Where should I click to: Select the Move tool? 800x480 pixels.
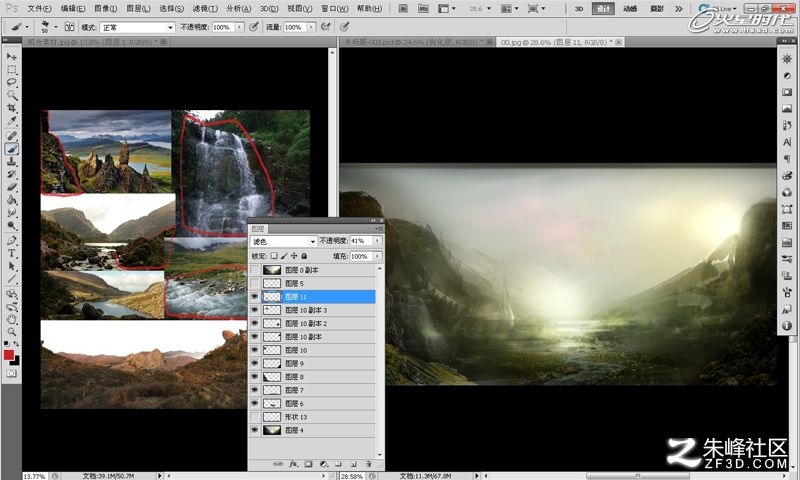pyautogui.click(x=12, y=56)
